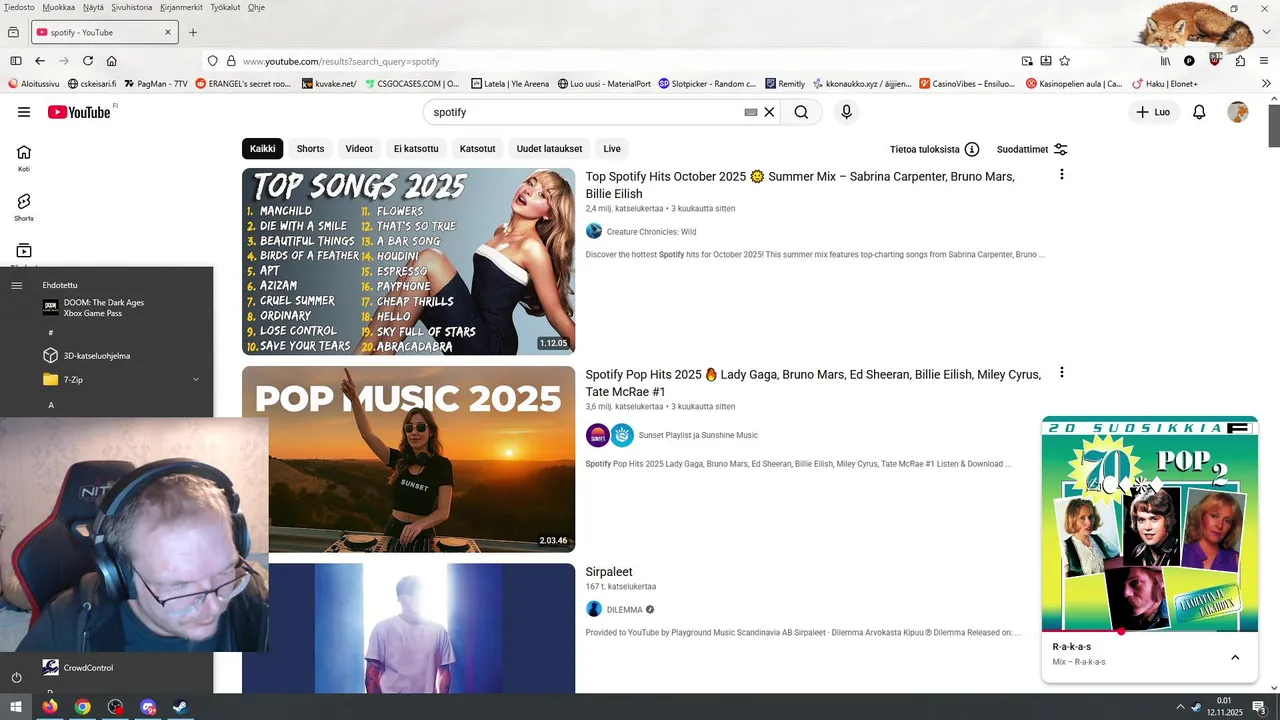Open the Suodattimet filters panel
This screenshot has height=720, width=1280.
coord(1032,149)
